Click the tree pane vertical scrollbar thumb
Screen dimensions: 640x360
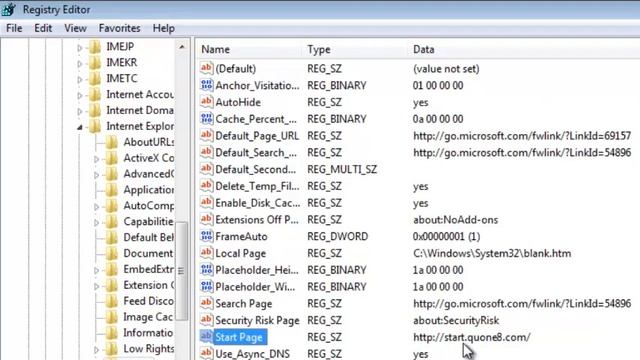182,271
